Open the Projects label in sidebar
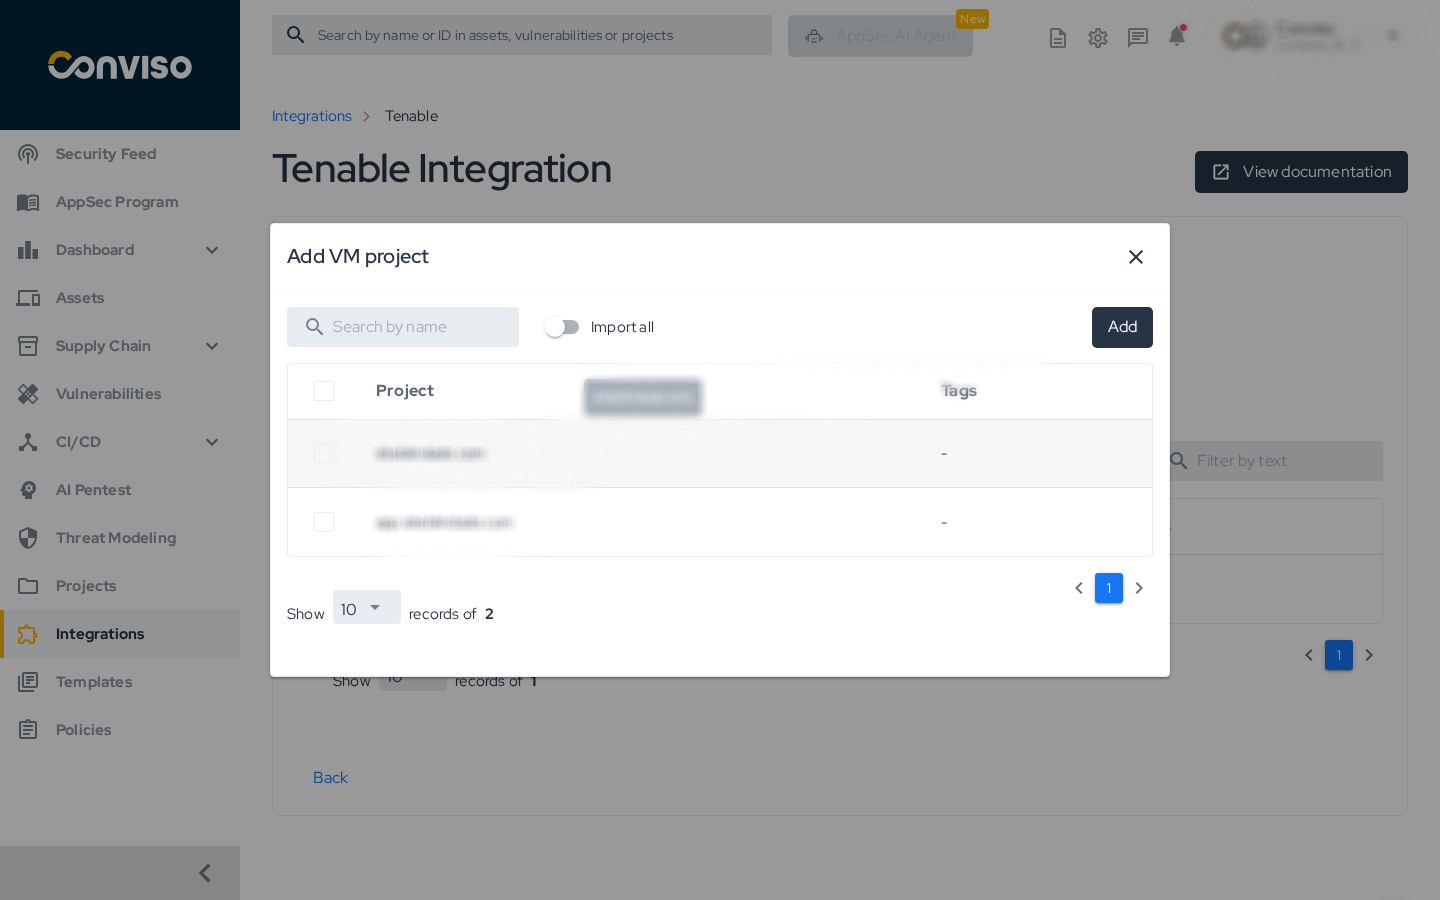The image size is (1440, 900). point(86,586)
